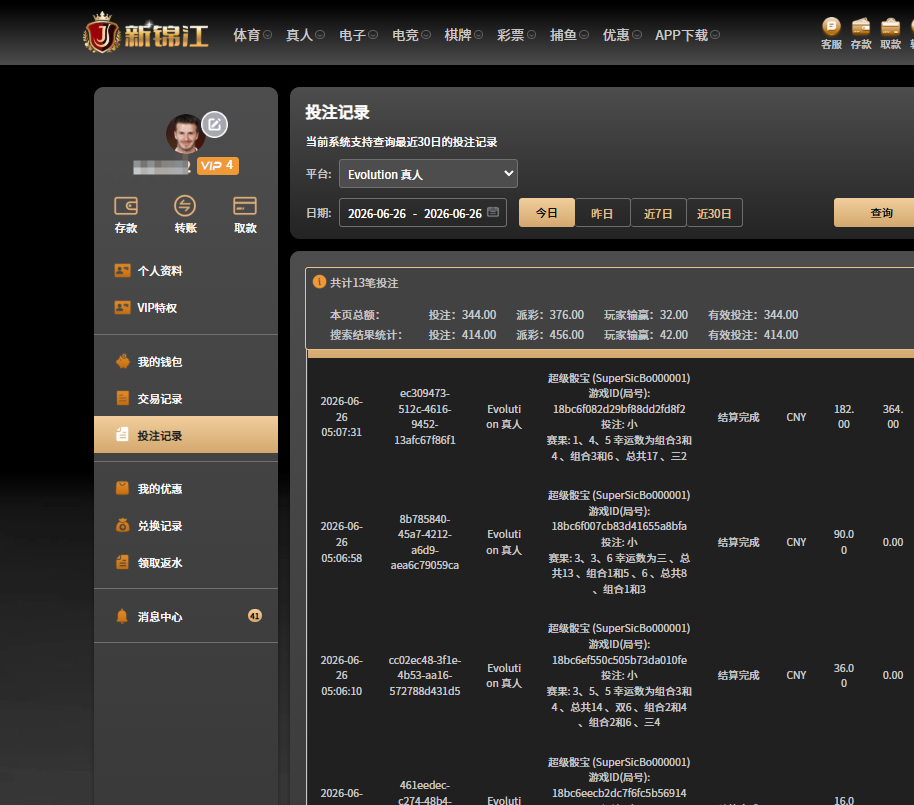914x805 pixels.
Task: Open 取款 withdrawal in sidebar panel
Action: (245, 215)
